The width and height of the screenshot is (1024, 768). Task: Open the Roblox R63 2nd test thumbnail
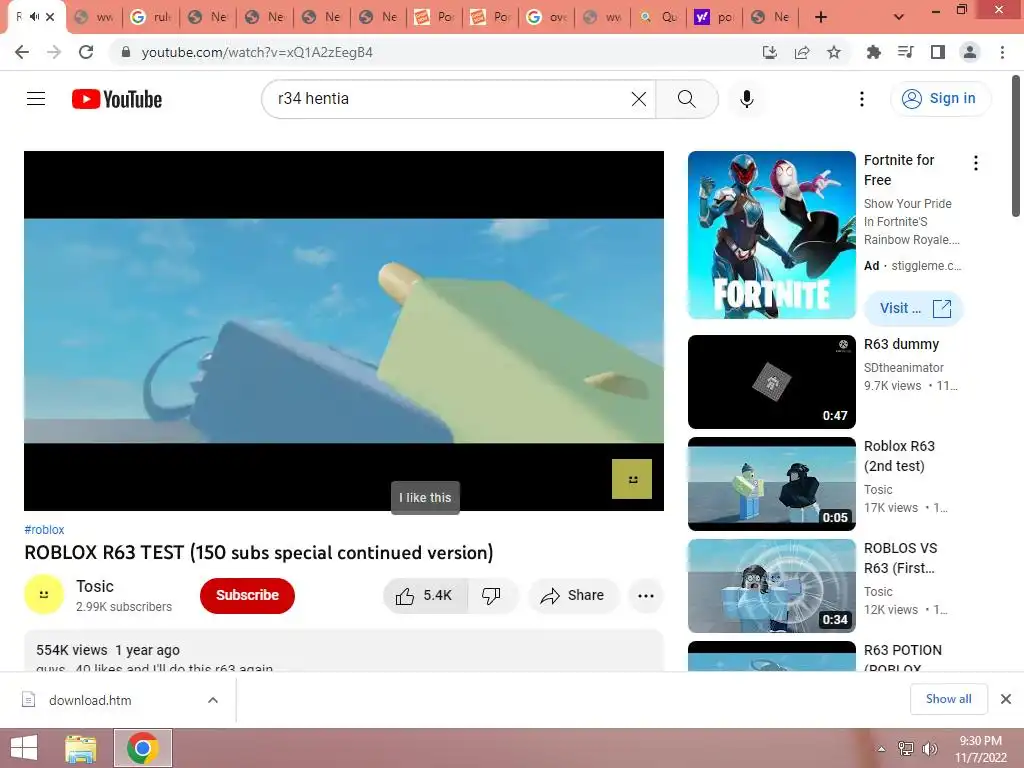click(x=771, y=483)
